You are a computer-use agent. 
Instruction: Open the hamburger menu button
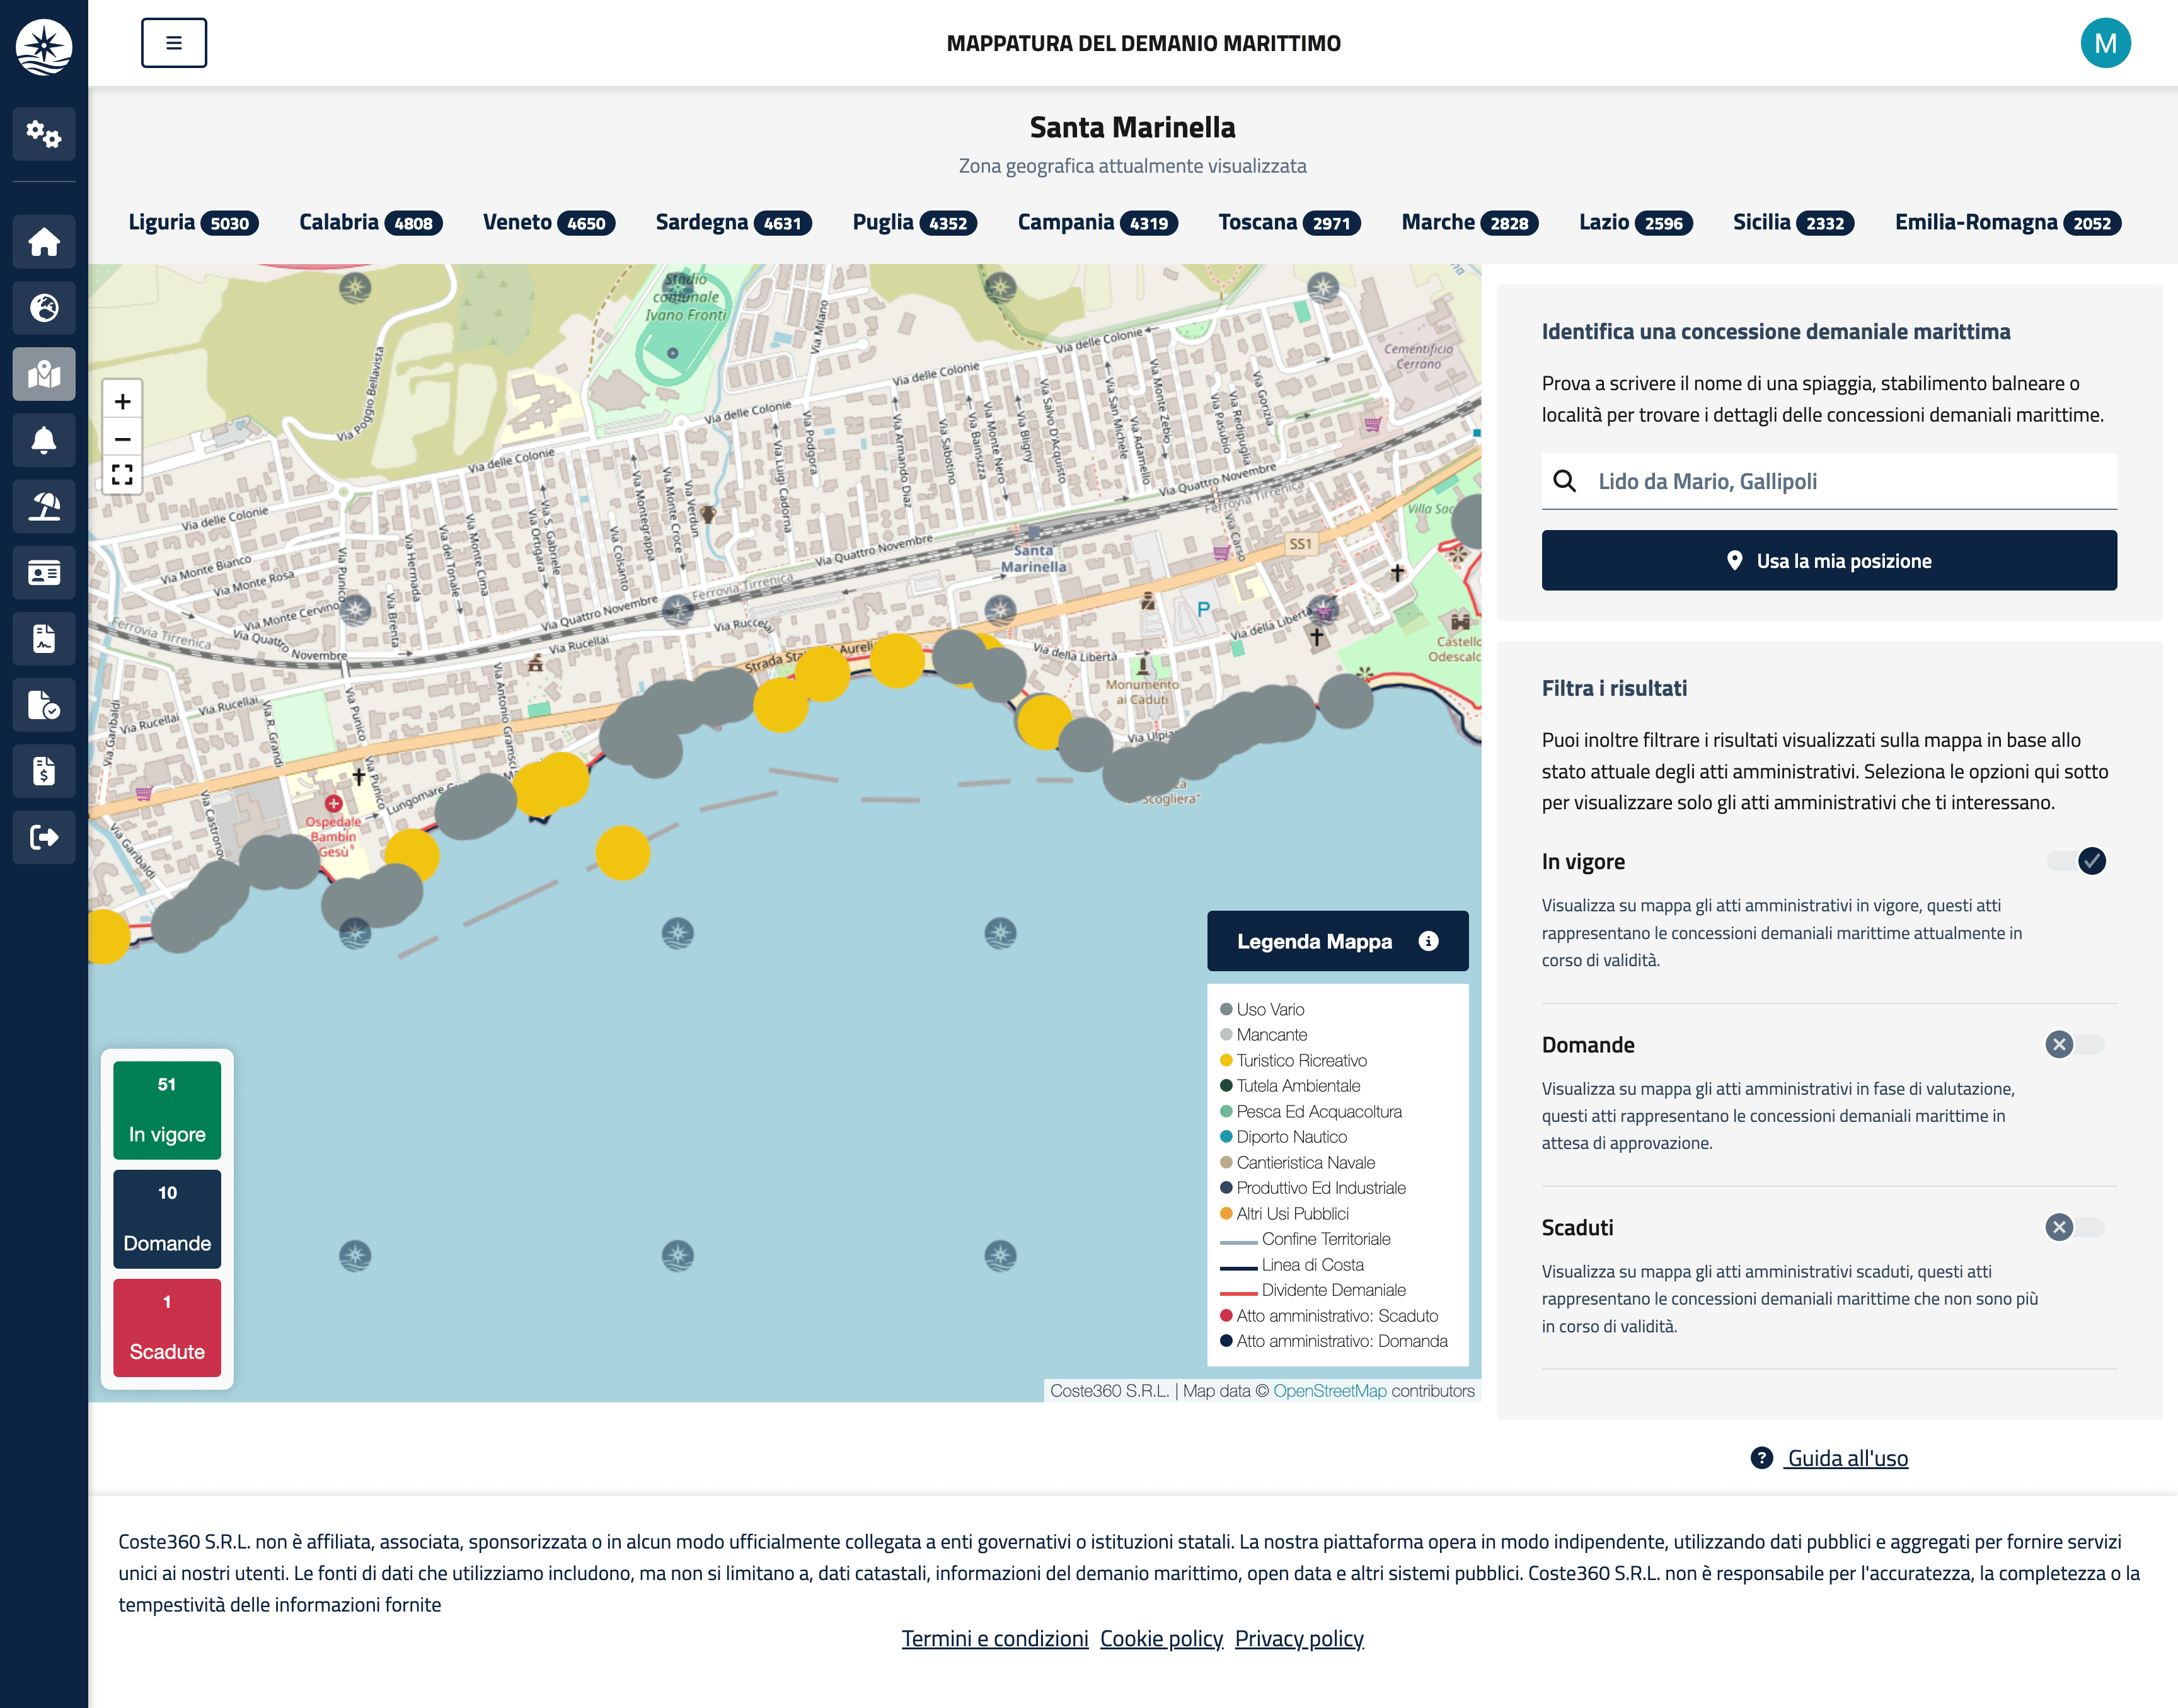[174, 43]
